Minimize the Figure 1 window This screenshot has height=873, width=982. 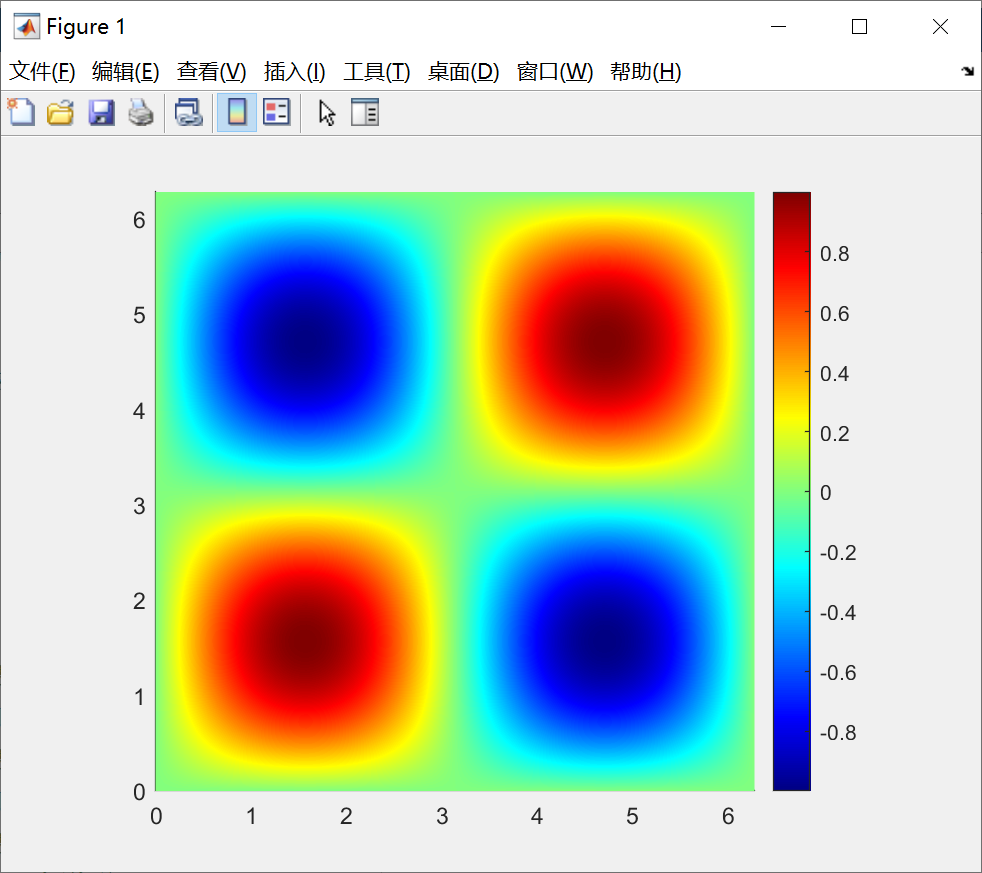tap(778, 26)
